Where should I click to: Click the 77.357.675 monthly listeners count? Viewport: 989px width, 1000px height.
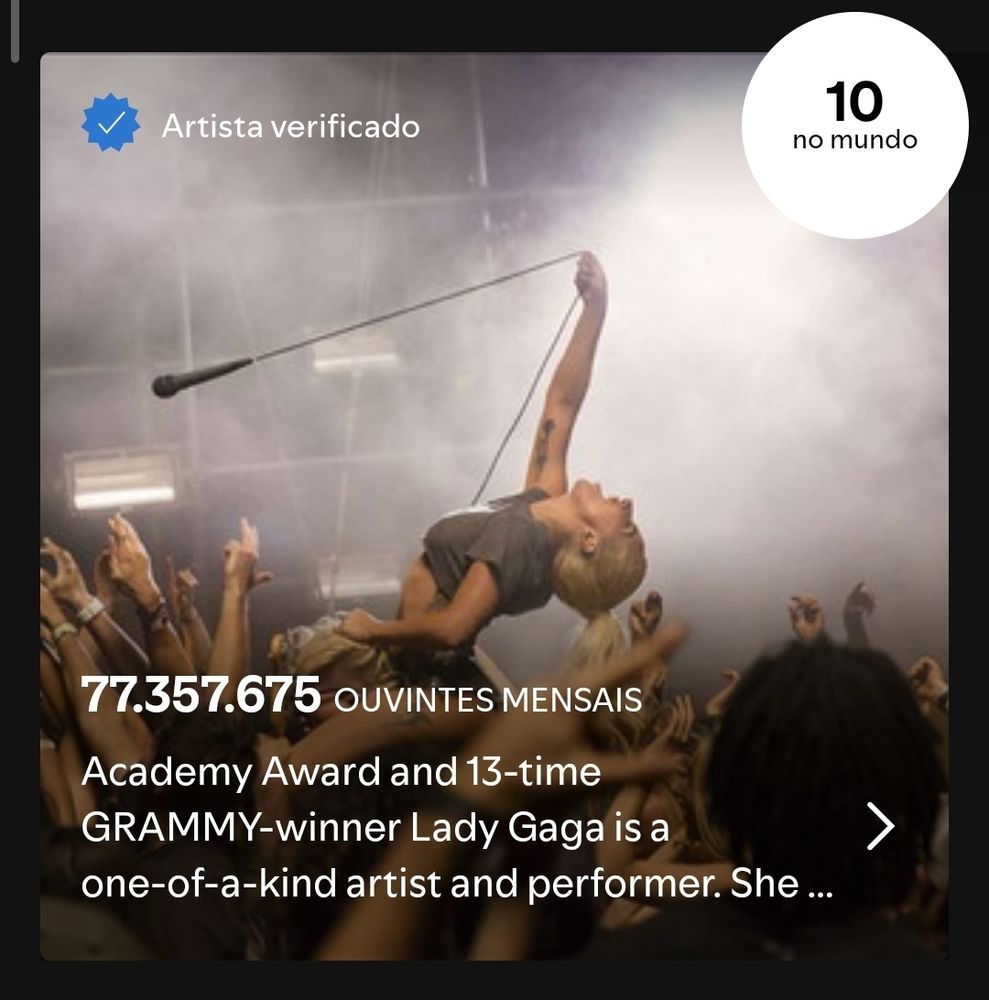(x=200, y=695)
